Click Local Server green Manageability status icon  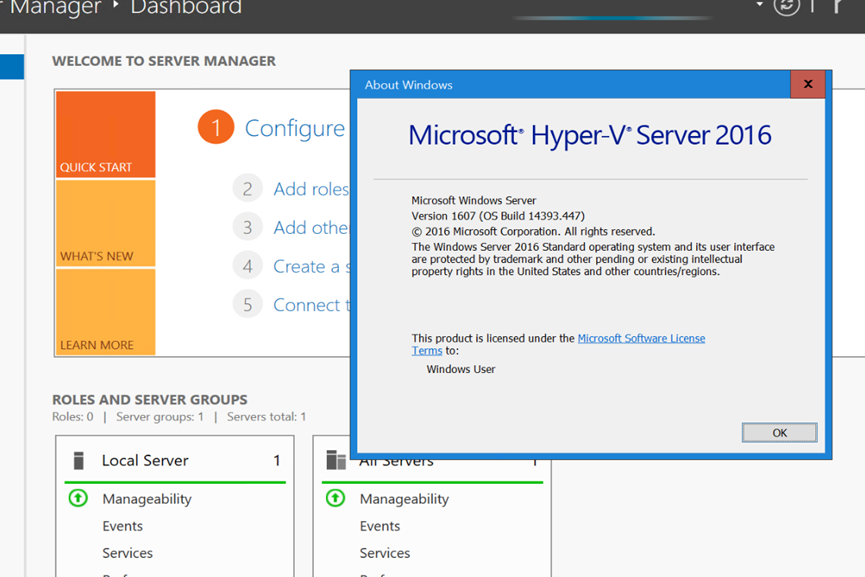[x=78, y=498]
